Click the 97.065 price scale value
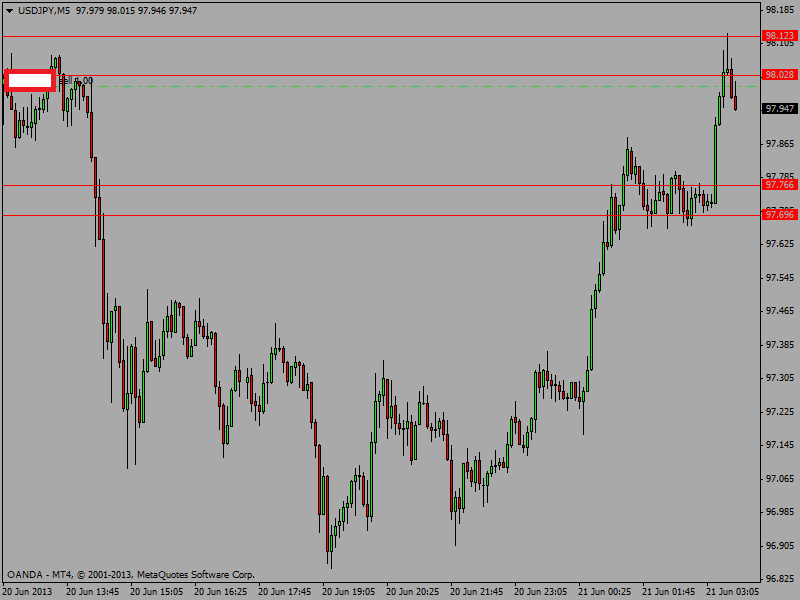The height and width of the screenshot is (600, 800). pos(780,479)
